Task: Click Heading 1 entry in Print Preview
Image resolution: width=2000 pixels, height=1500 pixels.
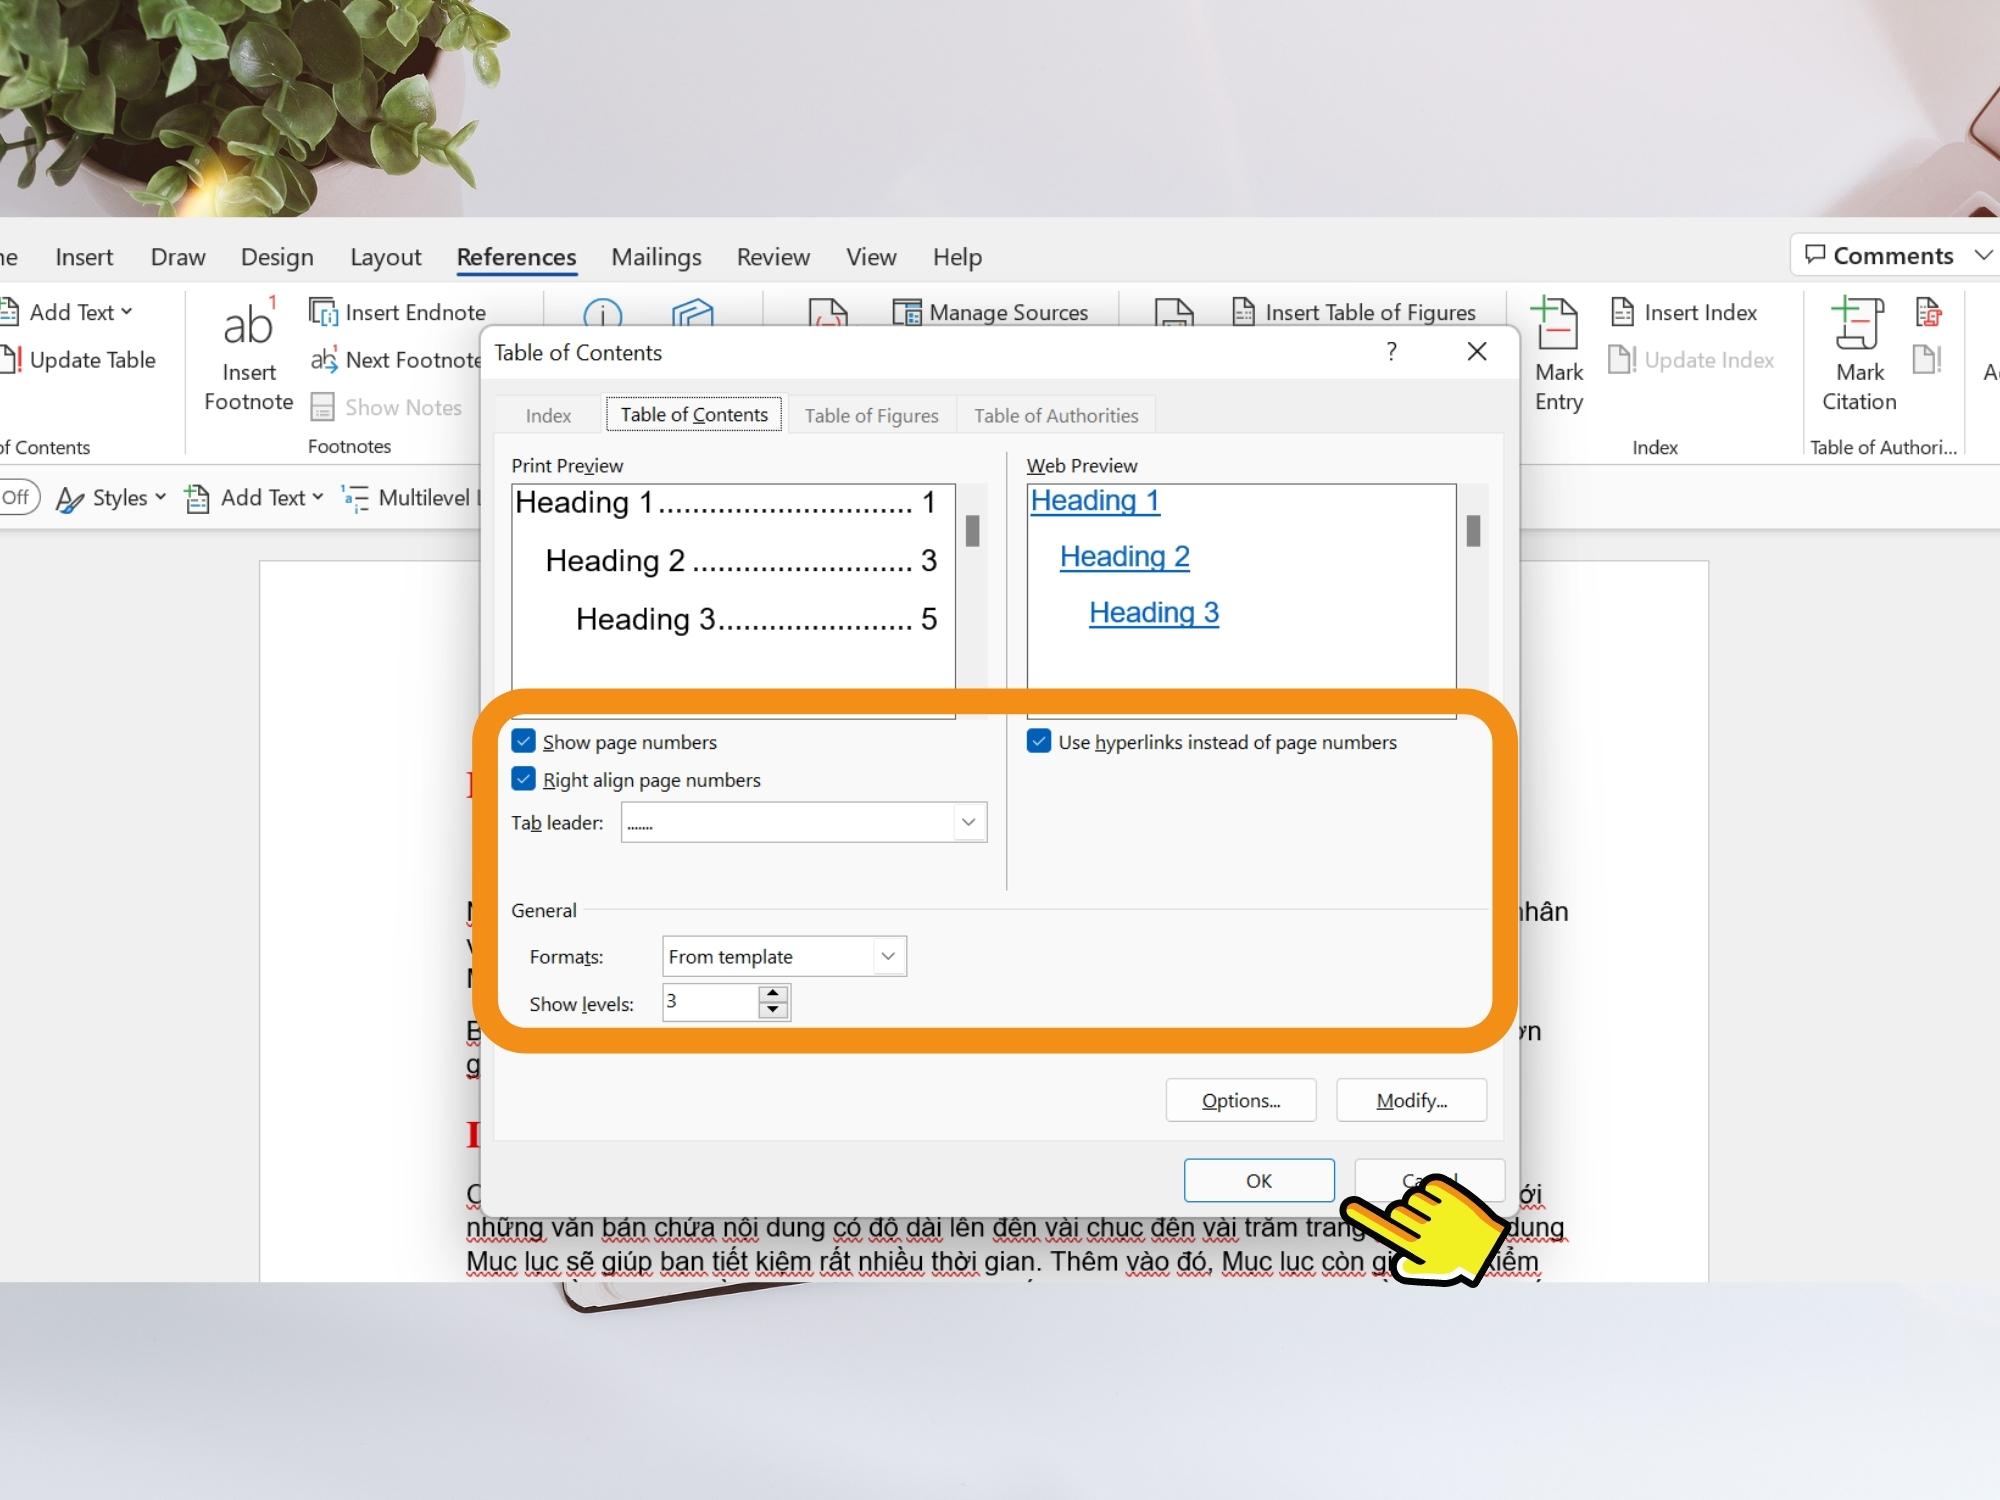Action: [x=726, y=502]
